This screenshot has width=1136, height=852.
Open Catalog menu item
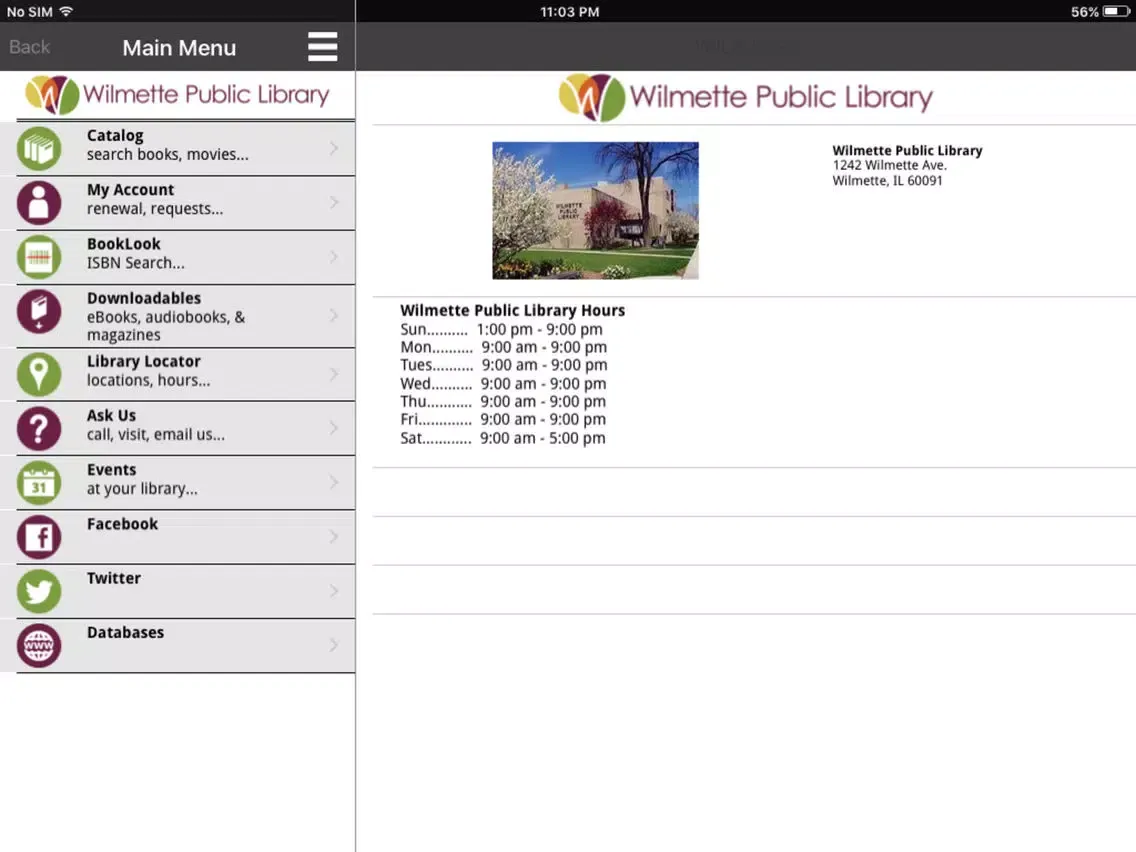[178, 149]
